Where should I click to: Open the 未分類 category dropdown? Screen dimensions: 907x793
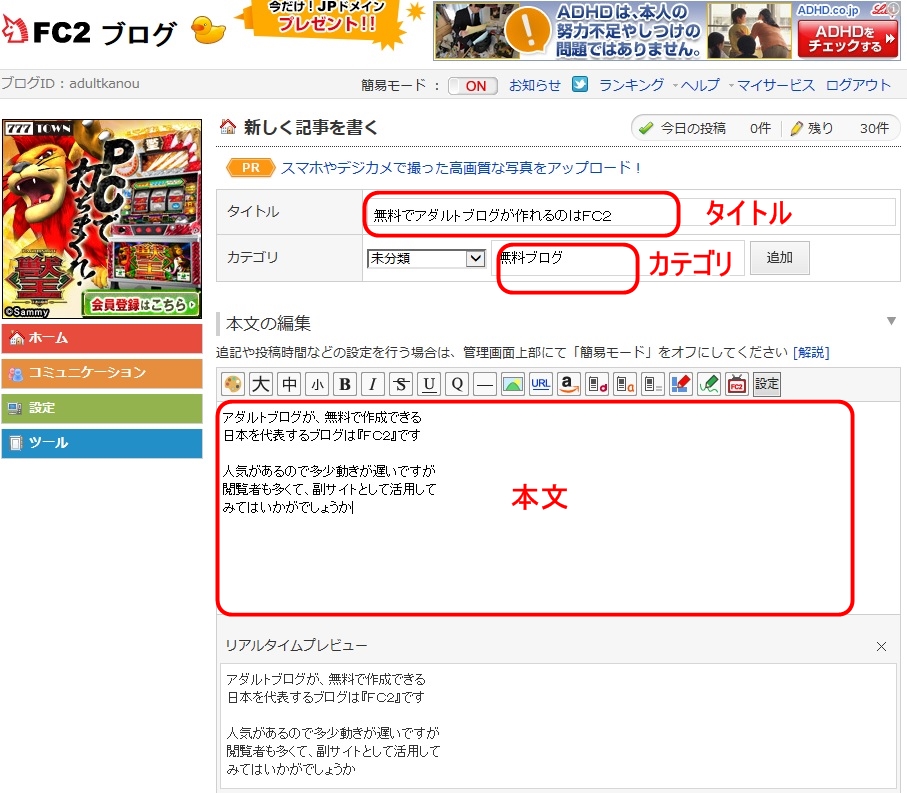coord(426,258)
